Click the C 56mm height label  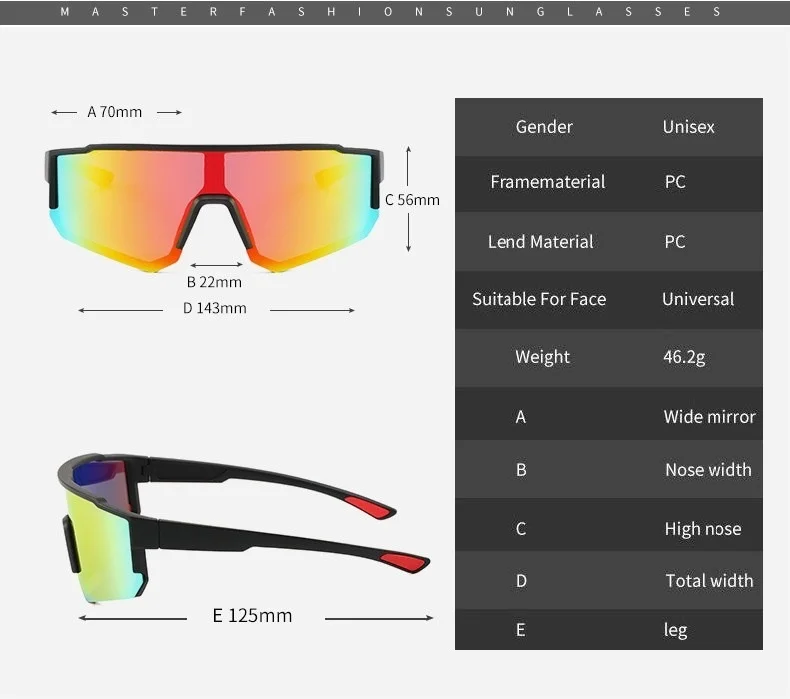(412, 200)
